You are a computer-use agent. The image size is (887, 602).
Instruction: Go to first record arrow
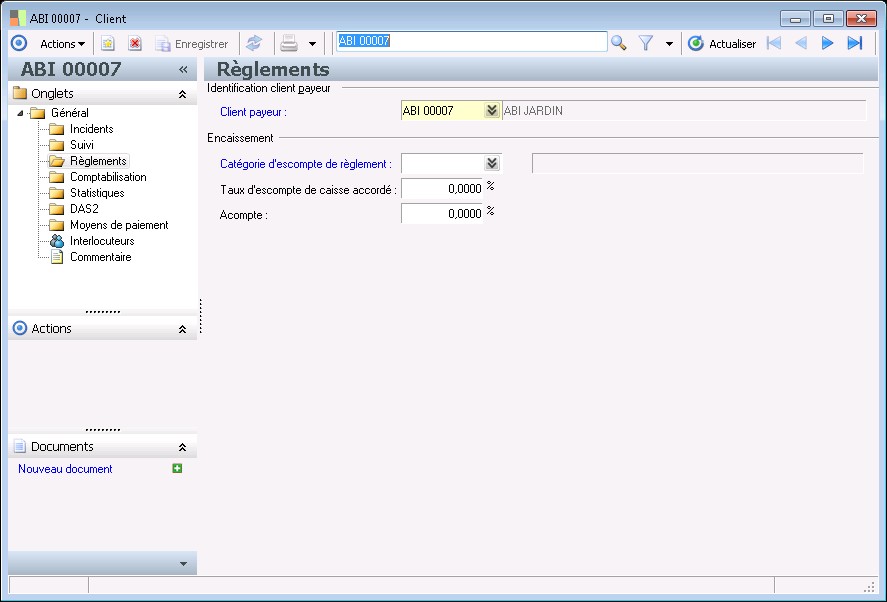774,43
